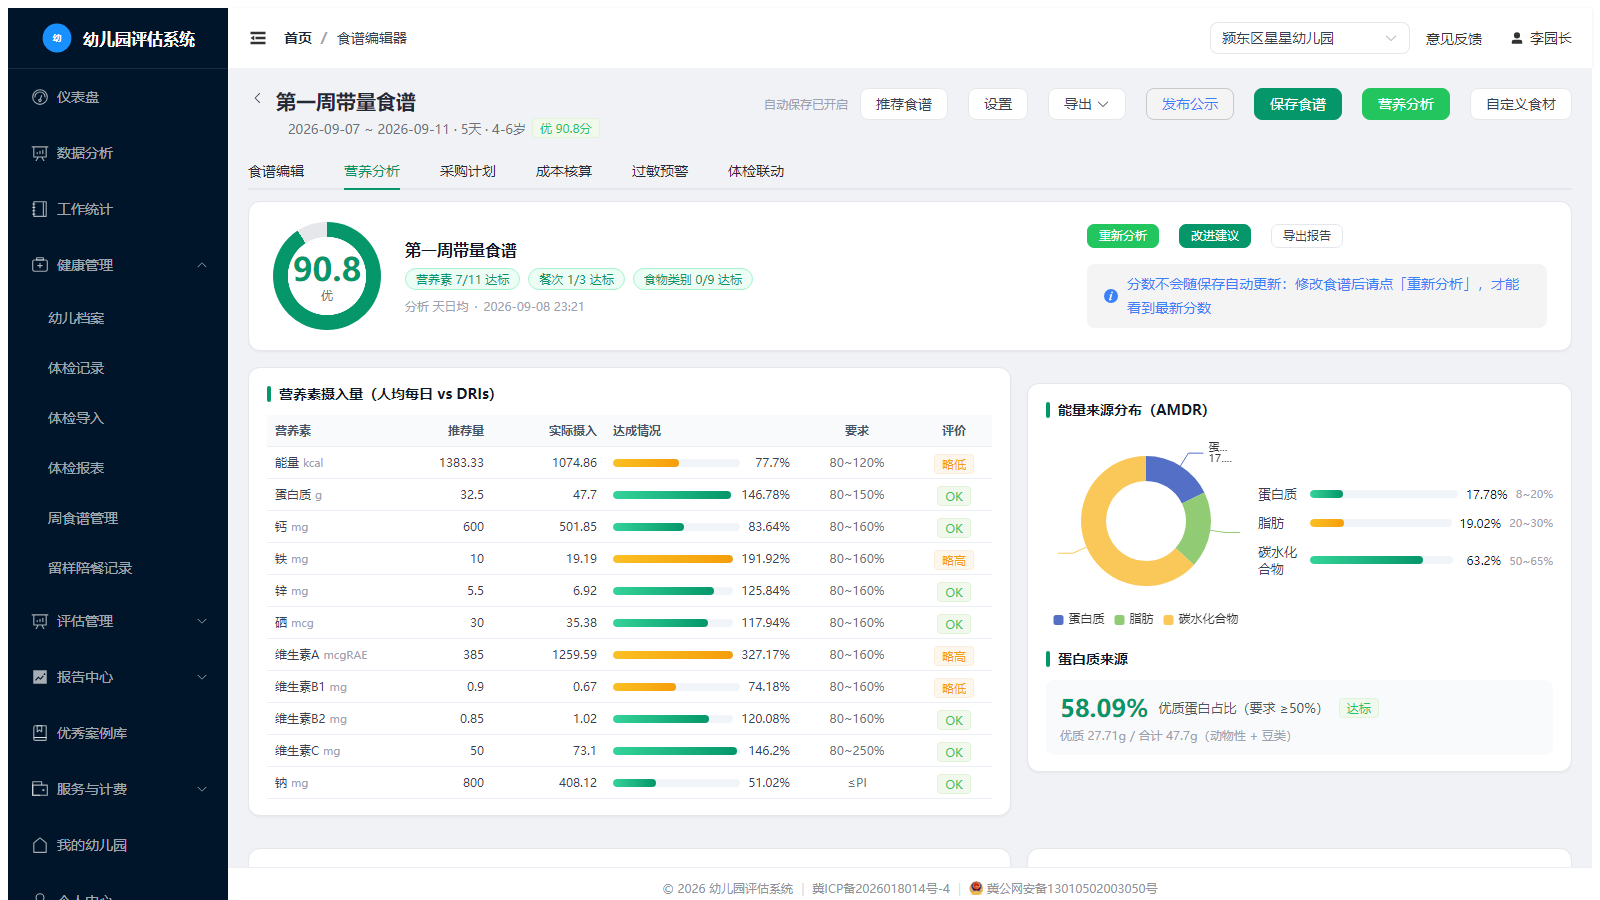The image size is (1600, 900).
Task: Click the 意见反馈 link
Action: pyautogui.click(x=1454, y=38)
